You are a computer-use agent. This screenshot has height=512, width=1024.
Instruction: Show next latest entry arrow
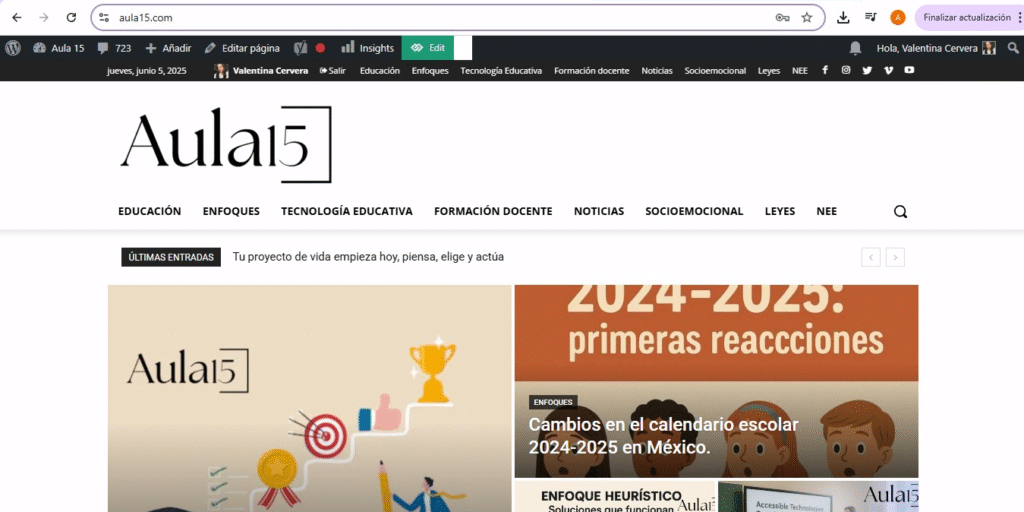tap(895, 257)
